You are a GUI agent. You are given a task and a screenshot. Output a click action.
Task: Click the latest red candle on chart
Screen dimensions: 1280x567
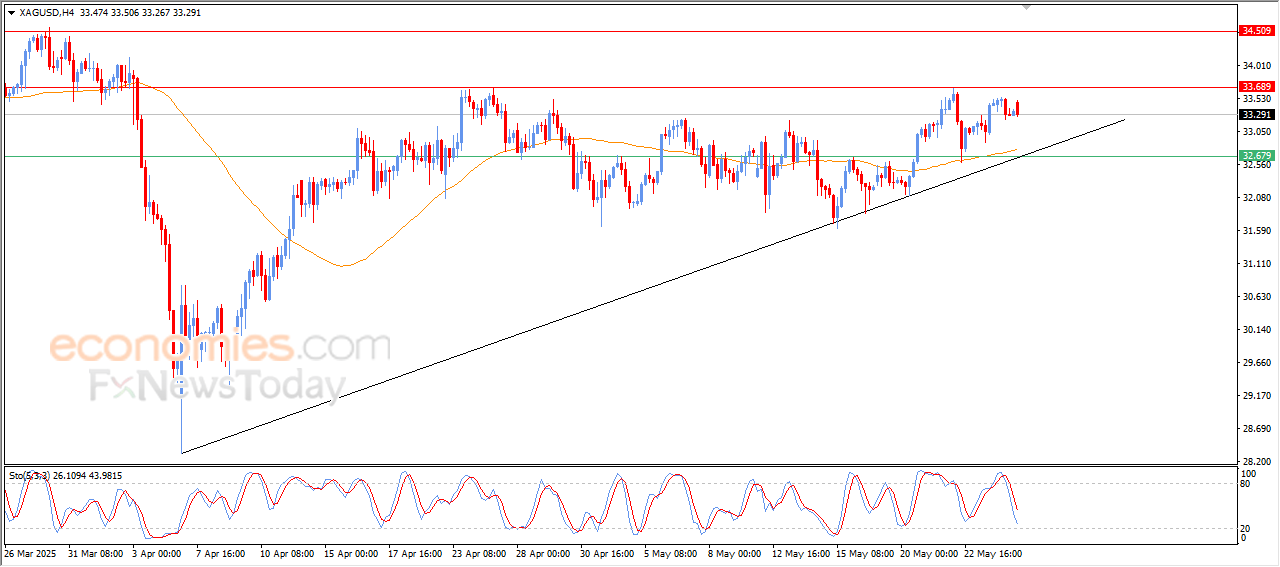pyautogui.click(x=1017, y=108)
